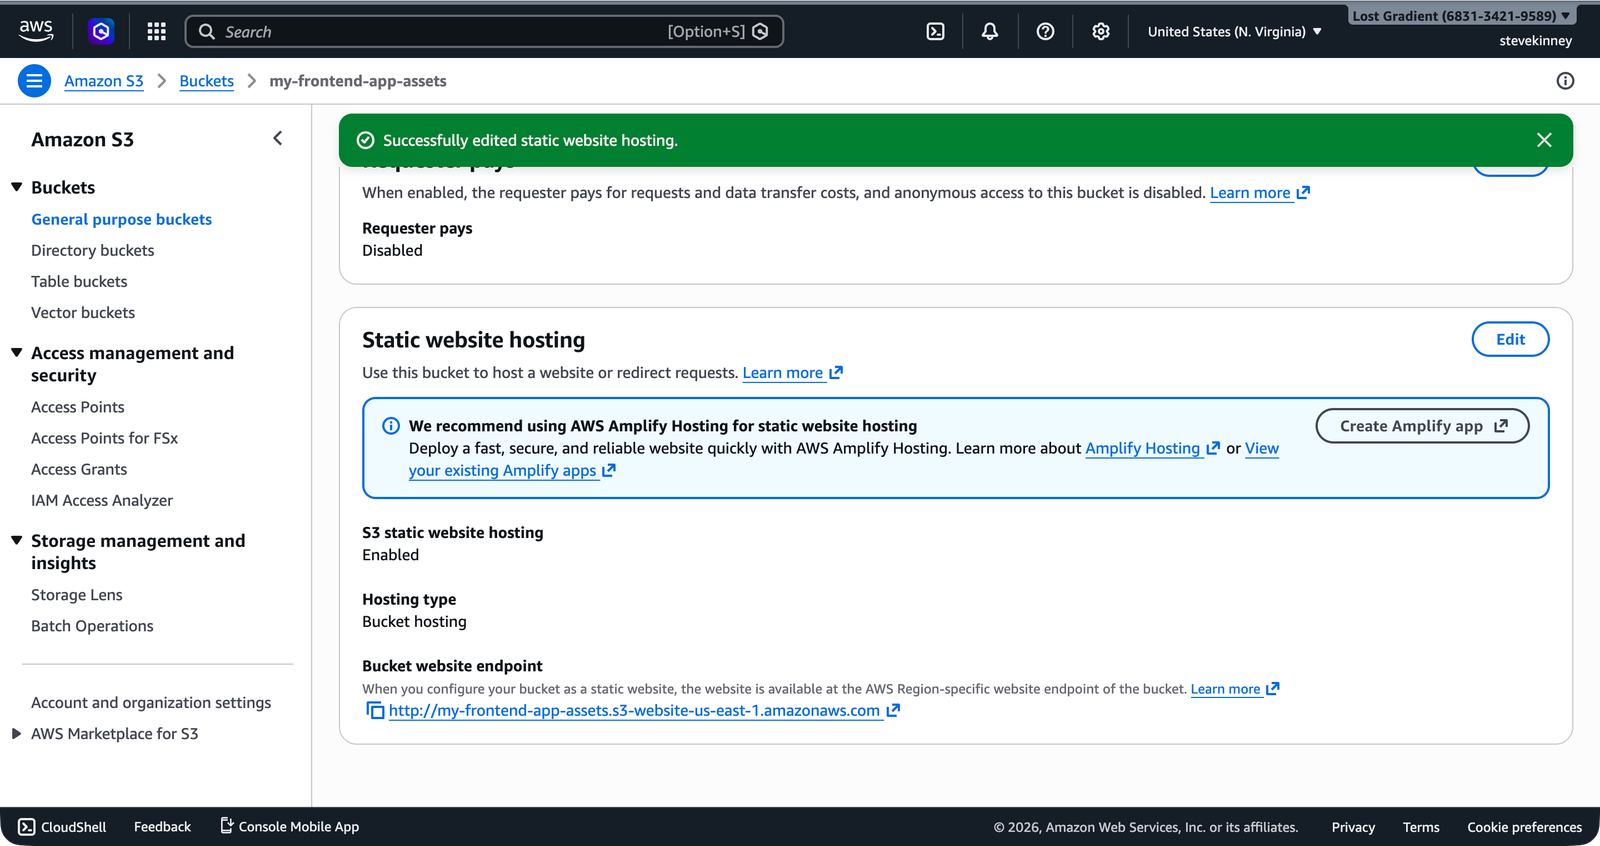1600x846 pixels.
Task: Click the AWS logo home icon
Action: pyautogui.click(x=36, y=31)
